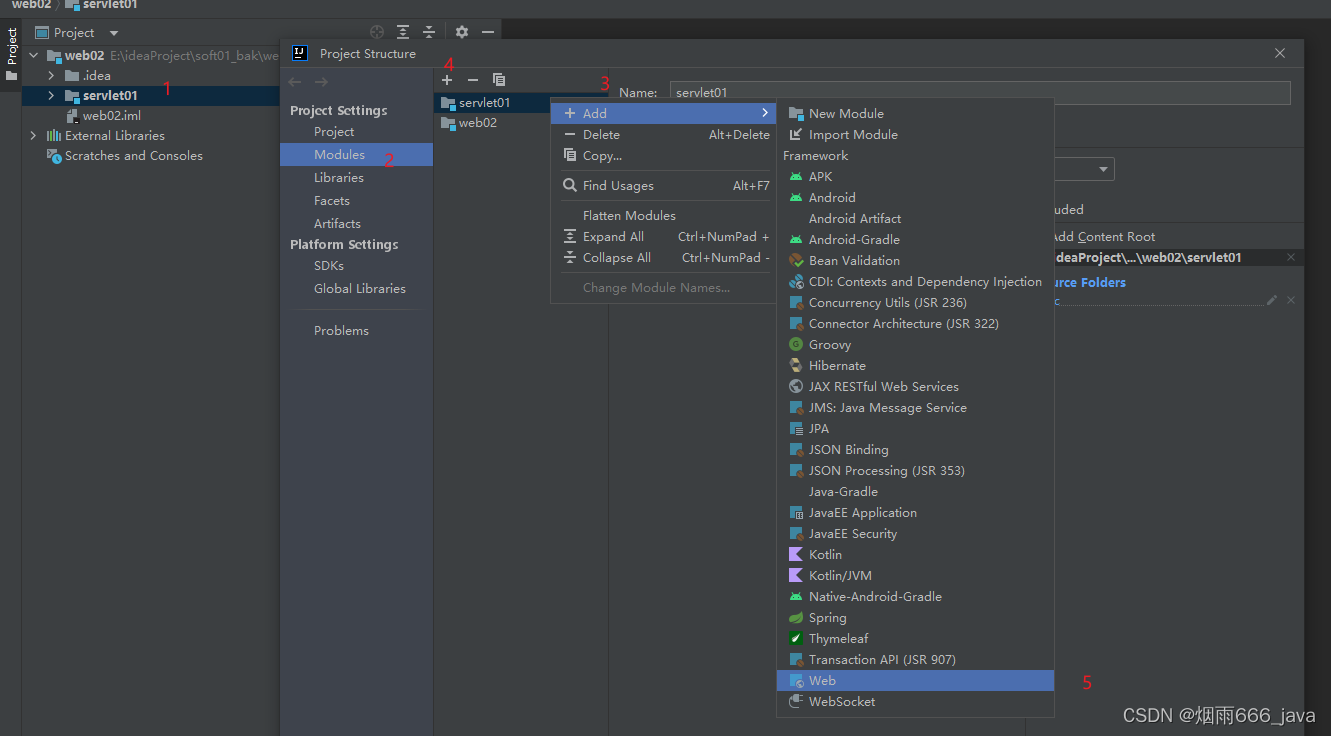Collapse the web02 project root
The image size is (1331, 736).
(x=33, y=56)
